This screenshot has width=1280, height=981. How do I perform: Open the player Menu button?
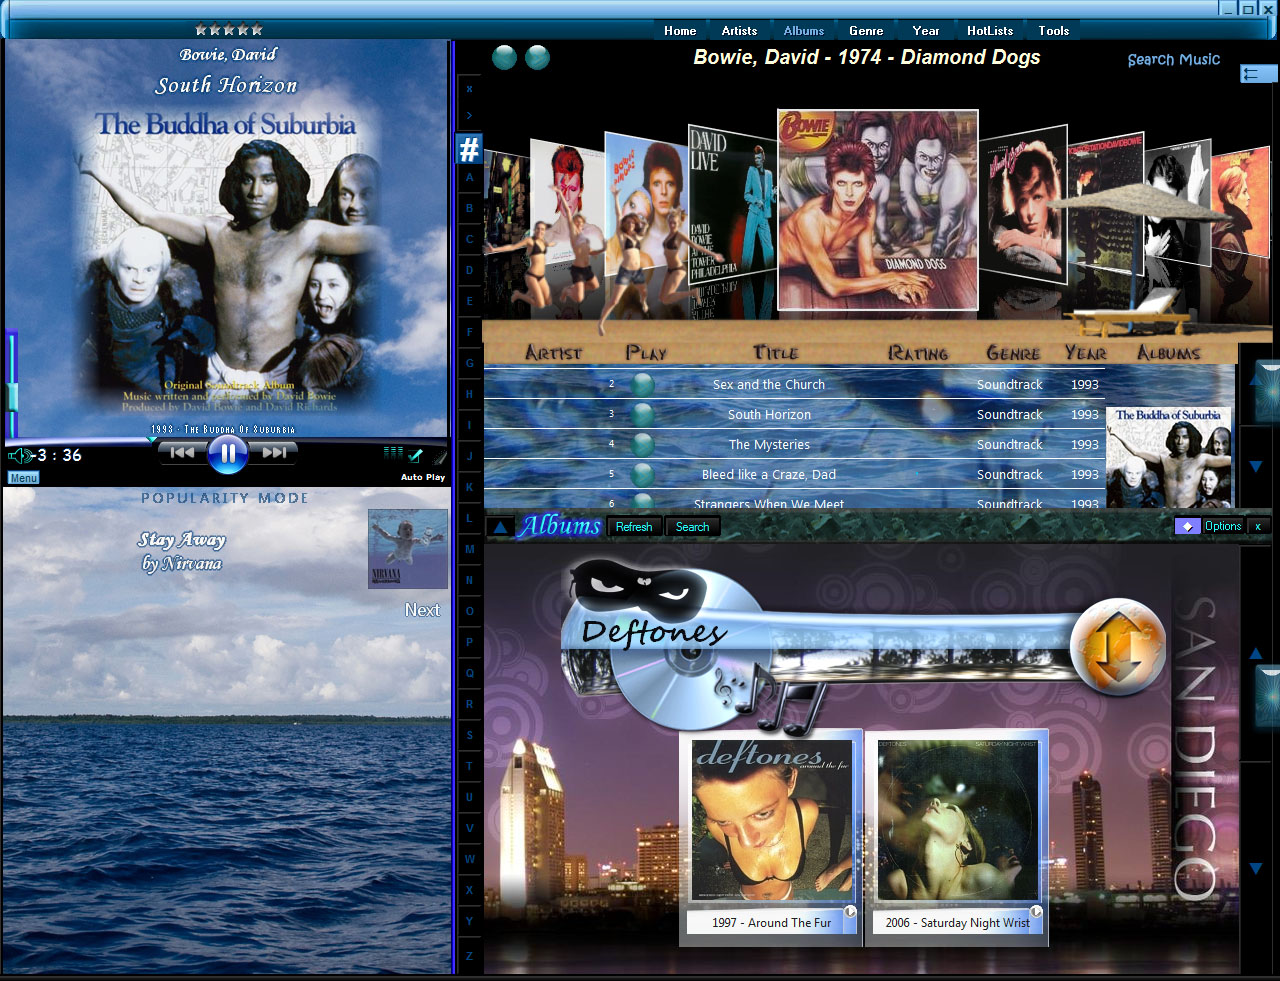click(23, 478)
